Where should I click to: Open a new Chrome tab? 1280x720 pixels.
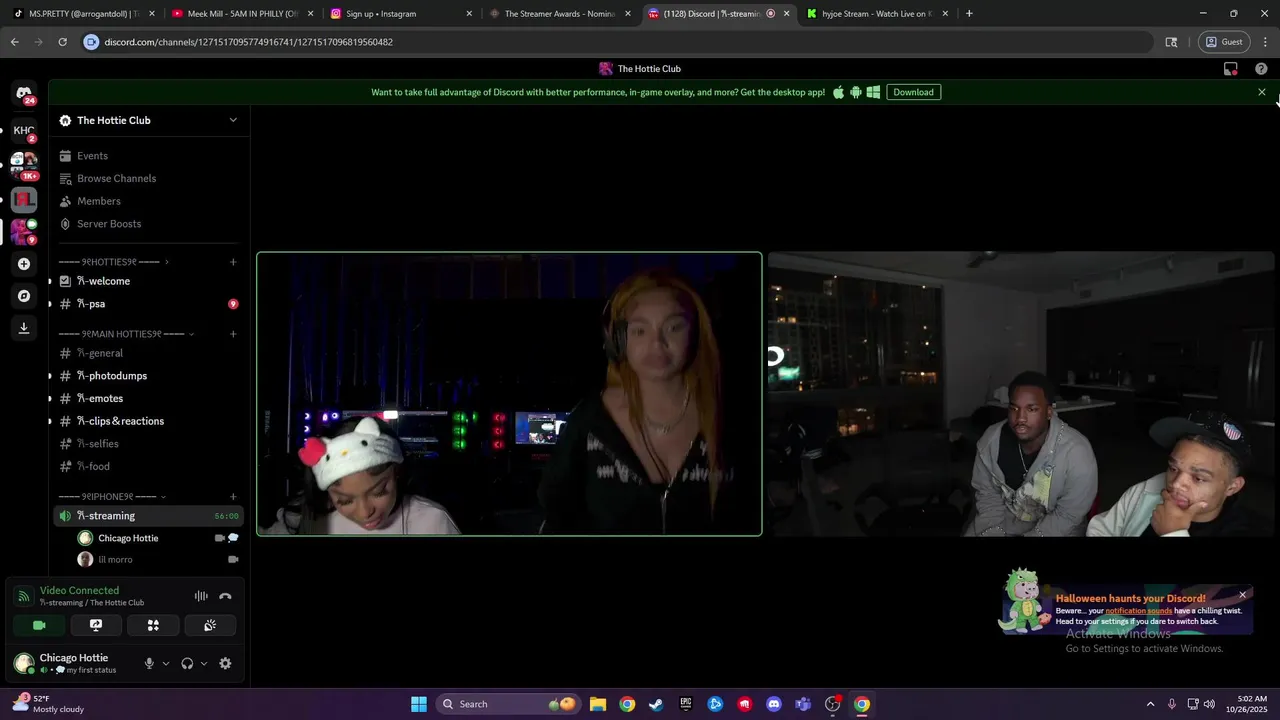click(x=969, y=14)
